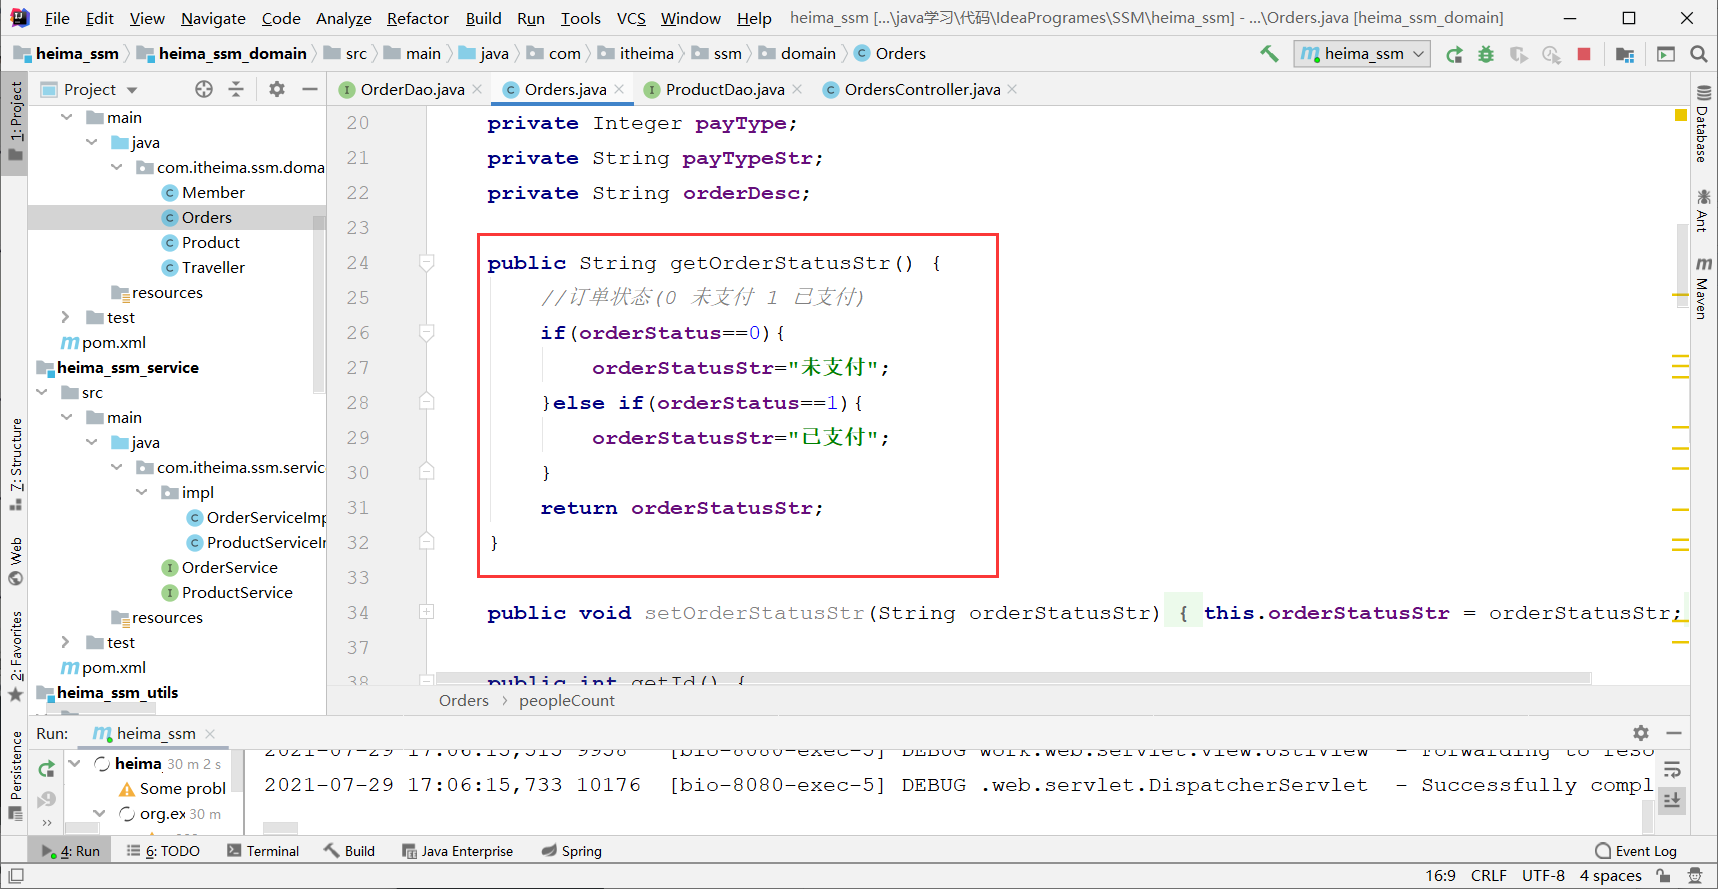Open the VCS menu

coord(631,18)
